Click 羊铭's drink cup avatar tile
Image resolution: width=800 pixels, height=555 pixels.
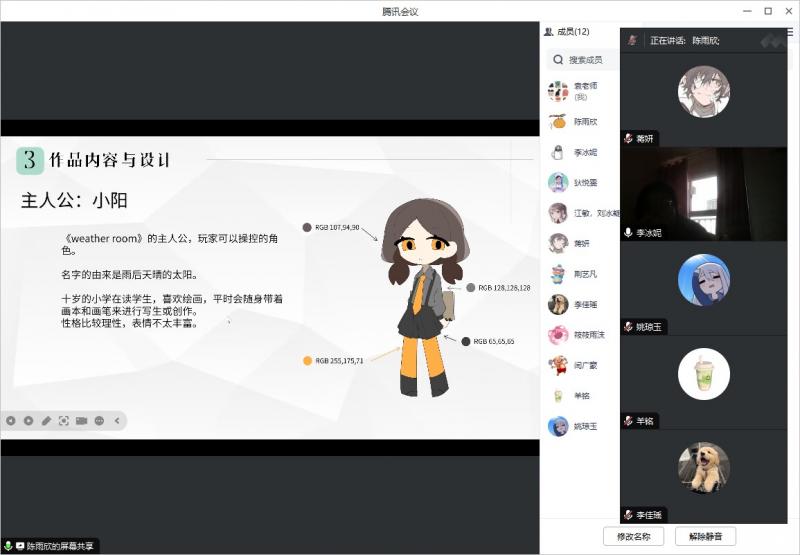click(703, 374)
